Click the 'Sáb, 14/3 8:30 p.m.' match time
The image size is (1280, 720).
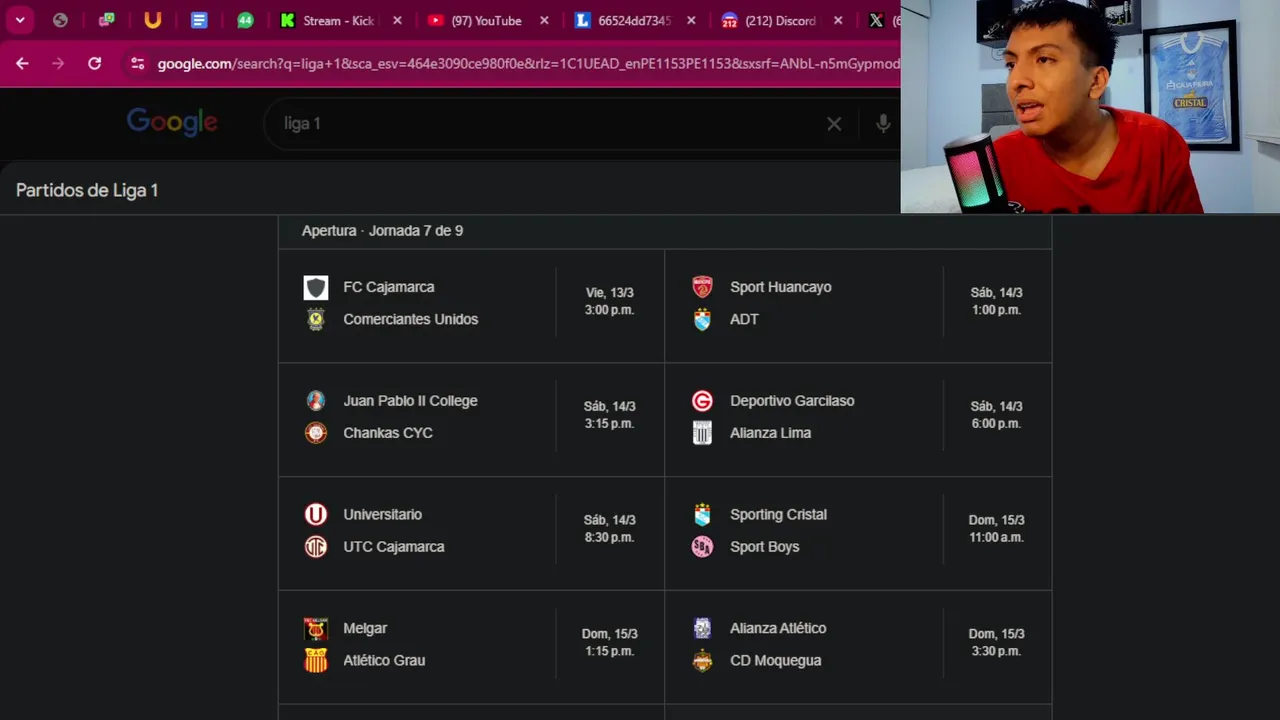pos(610,529)
